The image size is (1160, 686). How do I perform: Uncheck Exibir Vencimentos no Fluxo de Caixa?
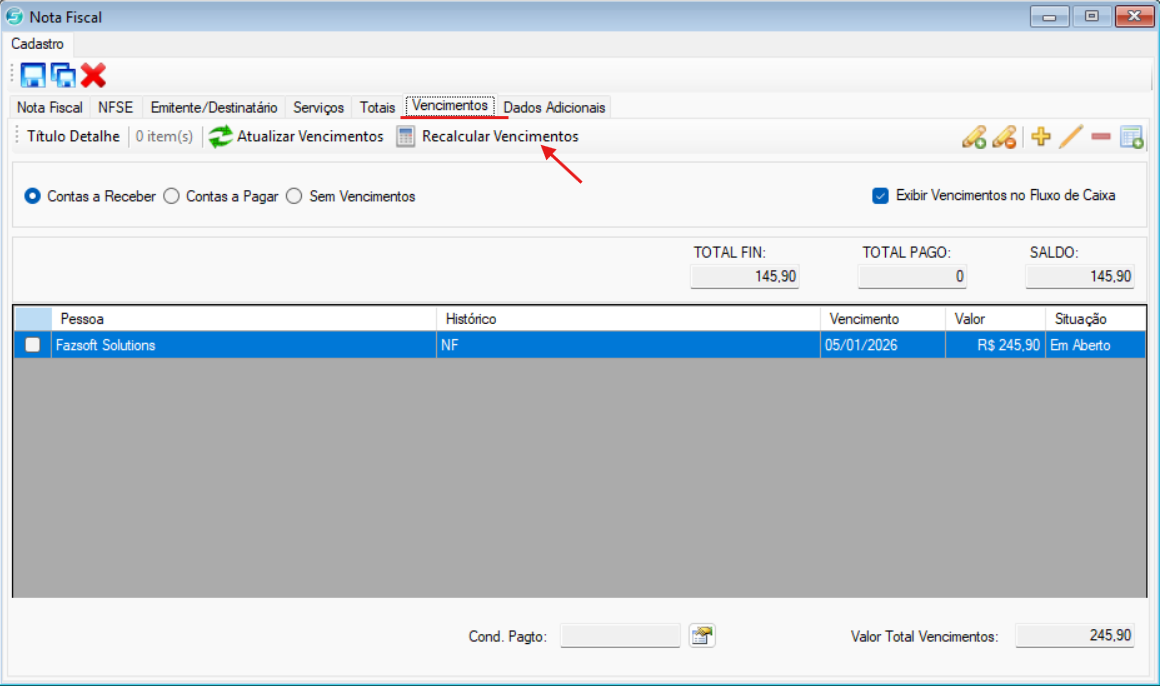[880, 196]
